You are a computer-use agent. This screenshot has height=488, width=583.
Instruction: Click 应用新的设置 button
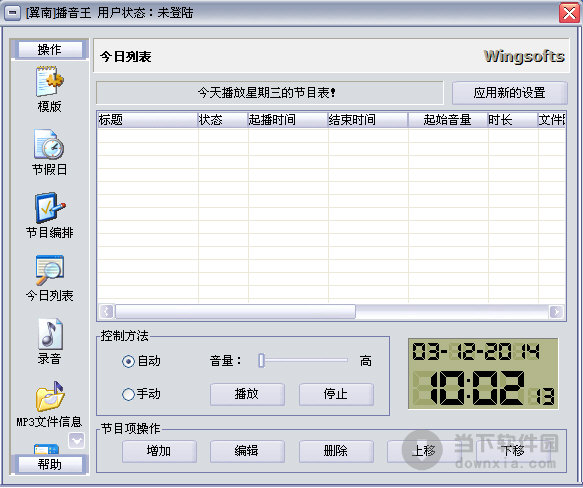tap(509, 93)
